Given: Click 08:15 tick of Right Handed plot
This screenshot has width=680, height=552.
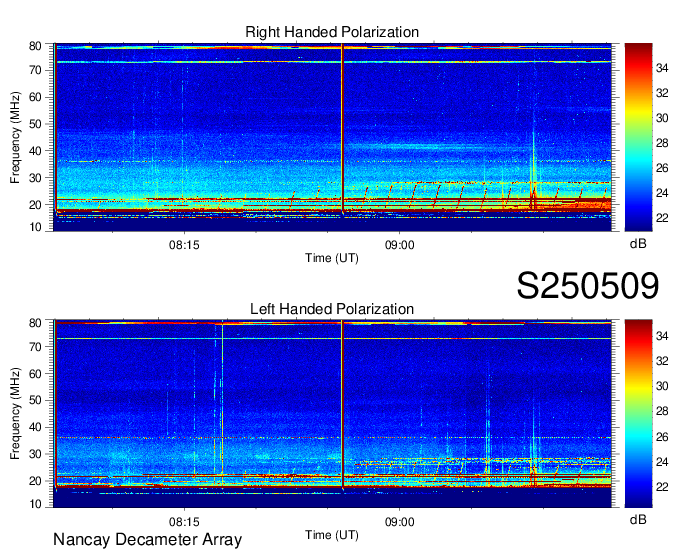Looking at the screenshot, I should (184, 245).
